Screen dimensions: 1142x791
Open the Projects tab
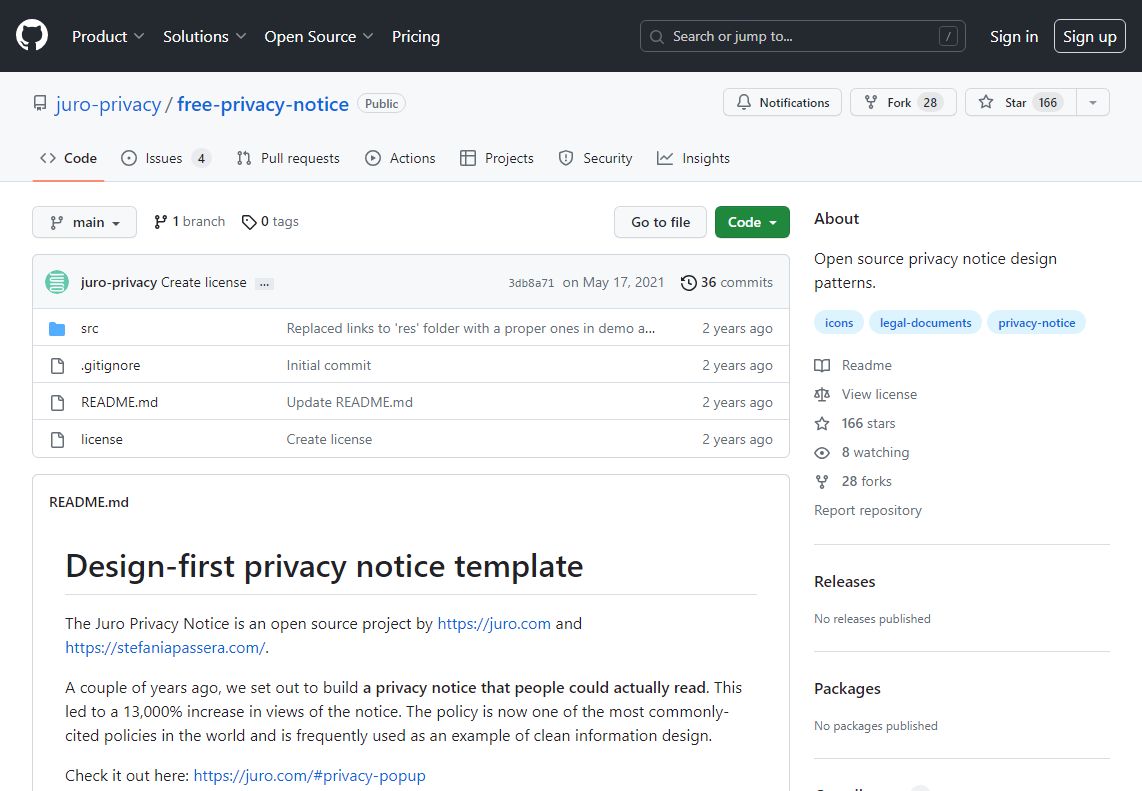click(x=497, y=158)
